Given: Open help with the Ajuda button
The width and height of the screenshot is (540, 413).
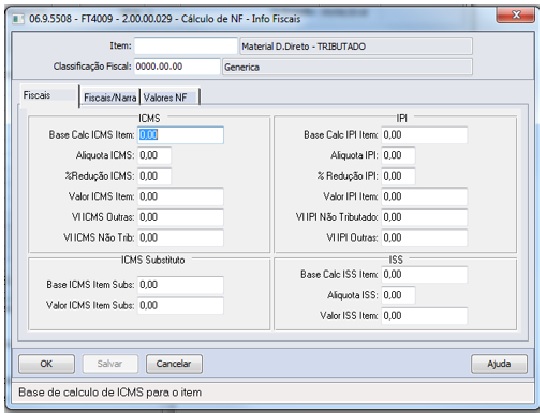Looking at the screenshot, I should pyautogui.click(x=499, y=364).
